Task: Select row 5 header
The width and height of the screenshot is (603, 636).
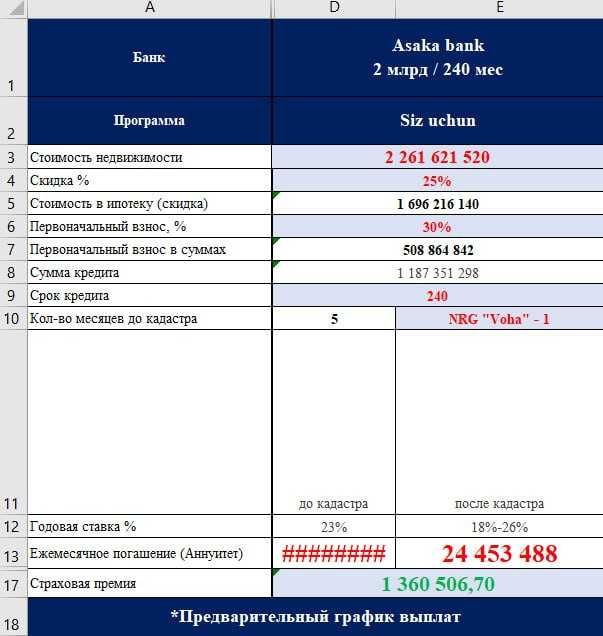Action: (13, 203)
